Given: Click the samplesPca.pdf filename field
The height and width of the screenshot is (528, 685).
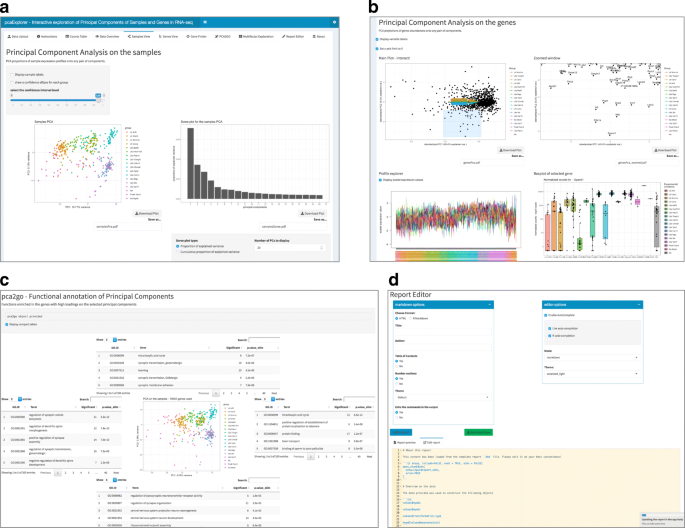Looking at the screenshot, I should pos(128,227).
